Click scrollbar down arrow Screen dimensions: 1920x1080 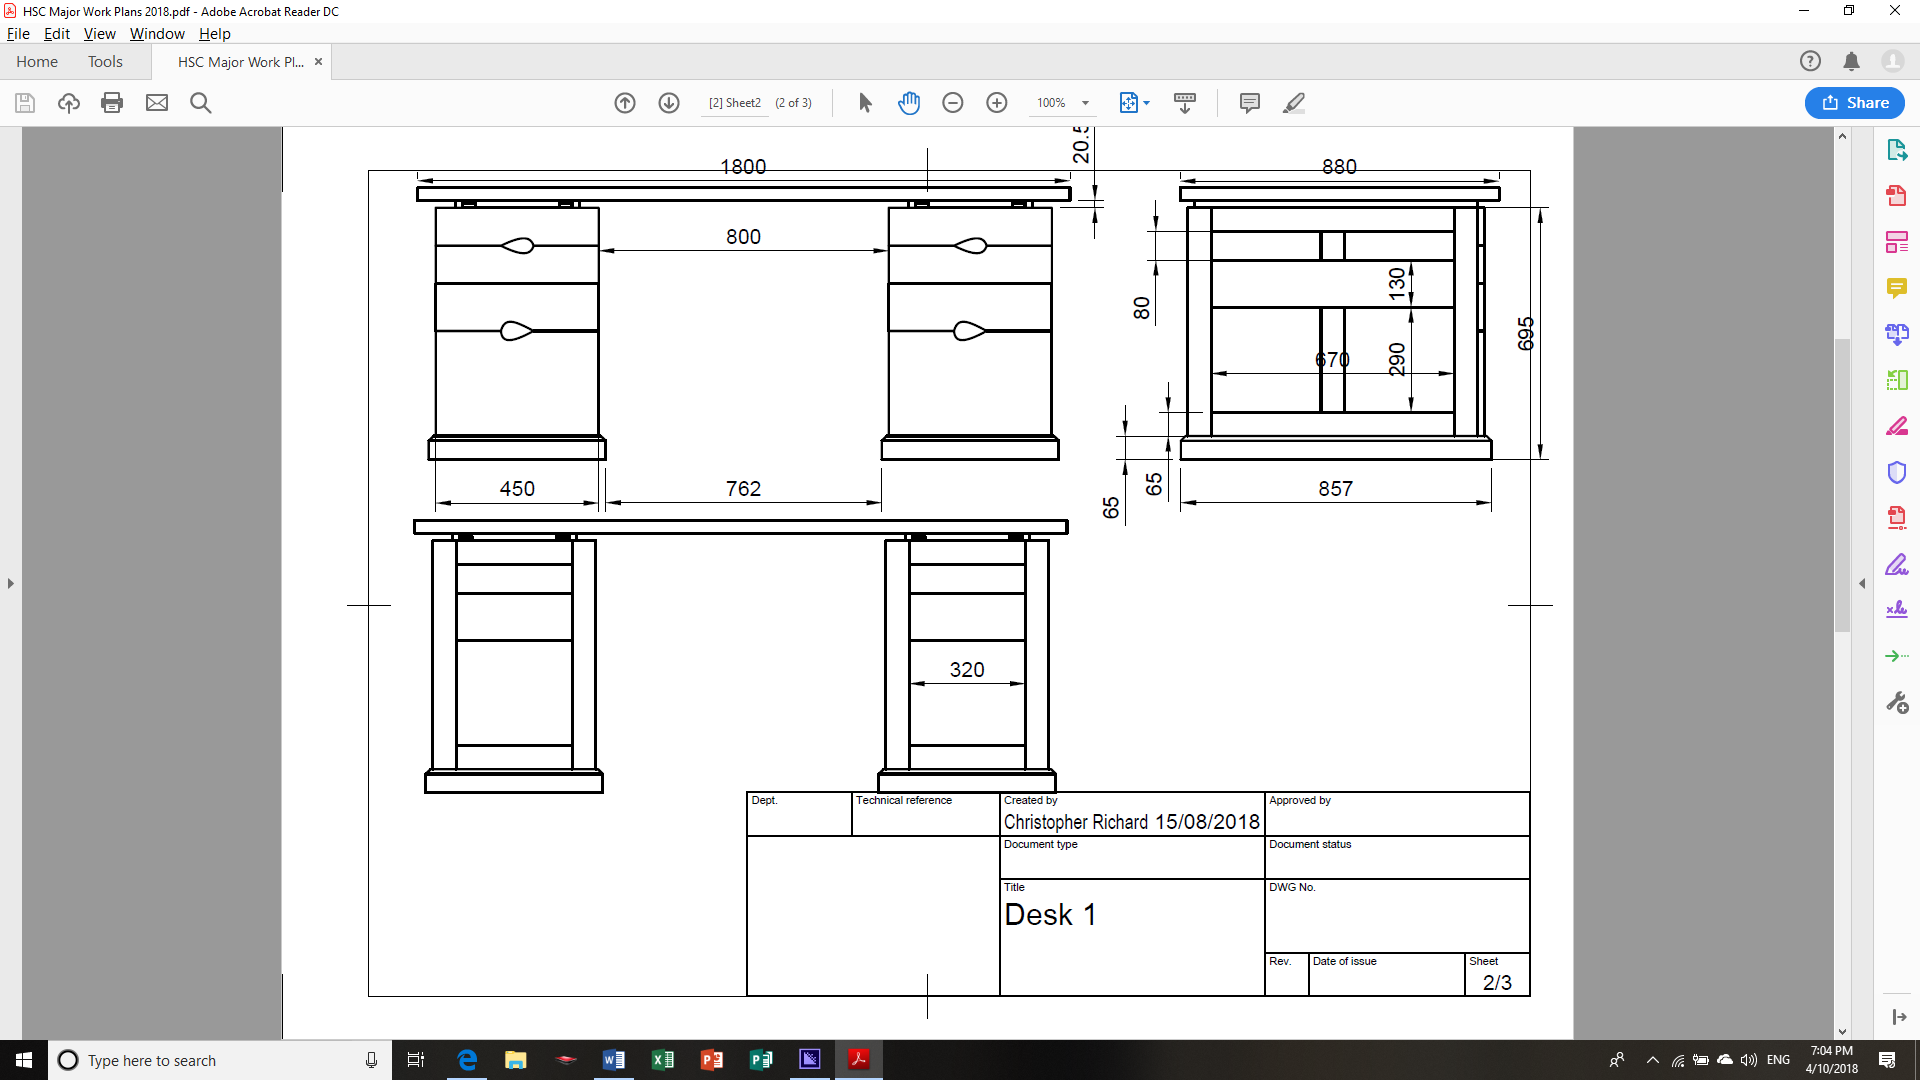click(x=1842, y=1031)
